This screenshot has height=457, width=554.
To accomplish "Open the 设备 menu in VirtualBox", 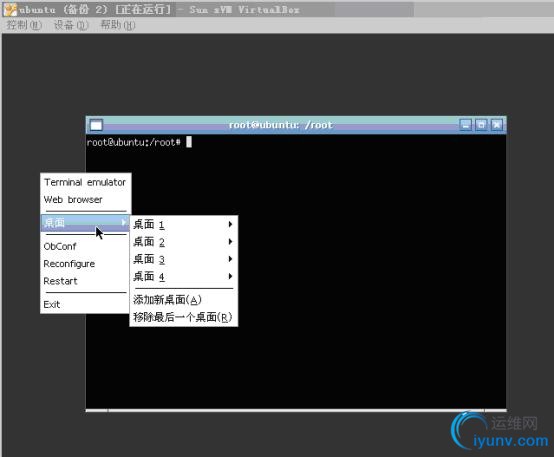I will 71,25.
